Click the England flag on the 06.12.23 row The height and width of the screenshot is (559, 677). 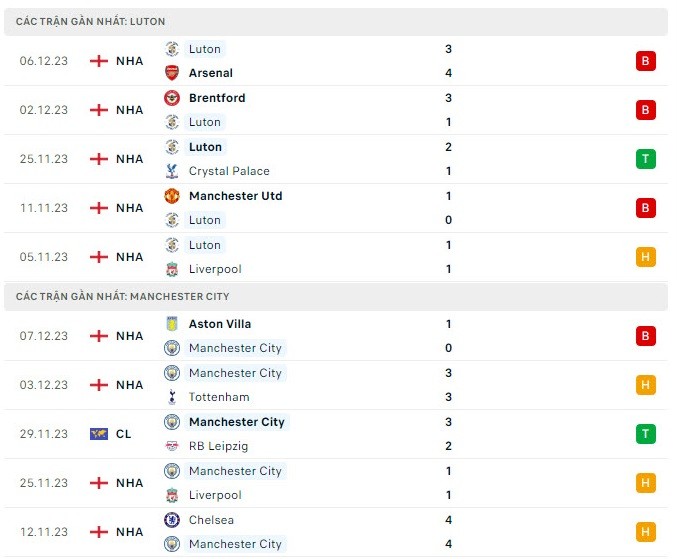99,61
